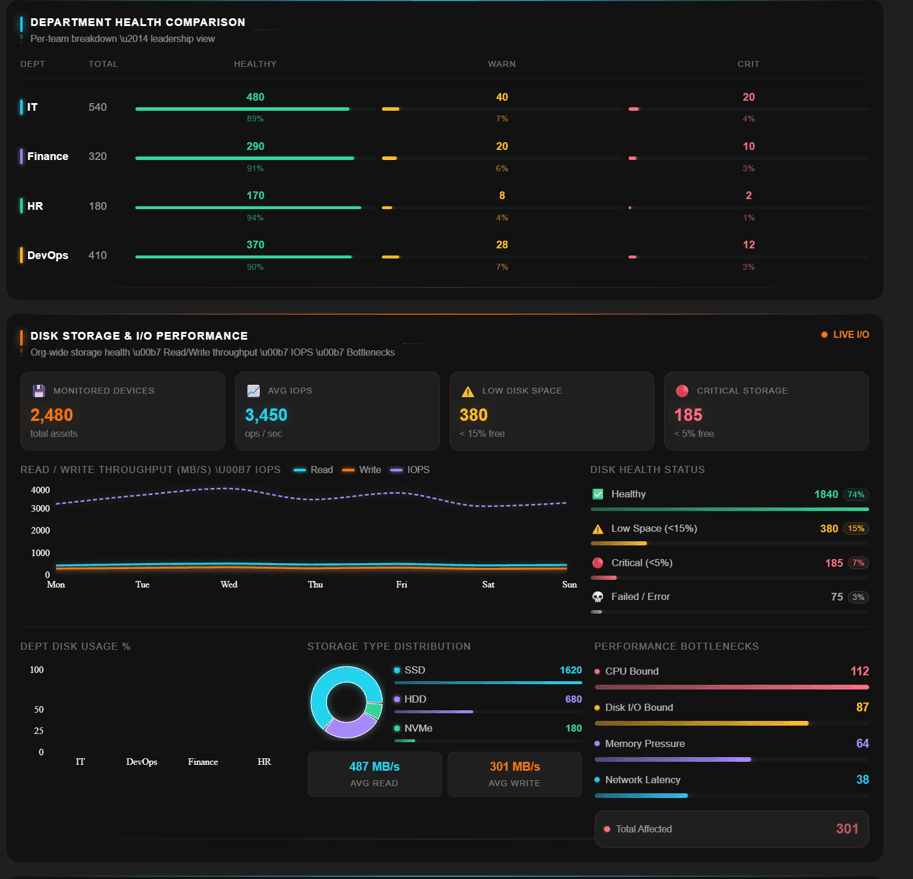The width and height of the screenshot is (913, 879).
Task: Click the warning icon beside Low Space (<15%)
Action: [x=597, y=529]
